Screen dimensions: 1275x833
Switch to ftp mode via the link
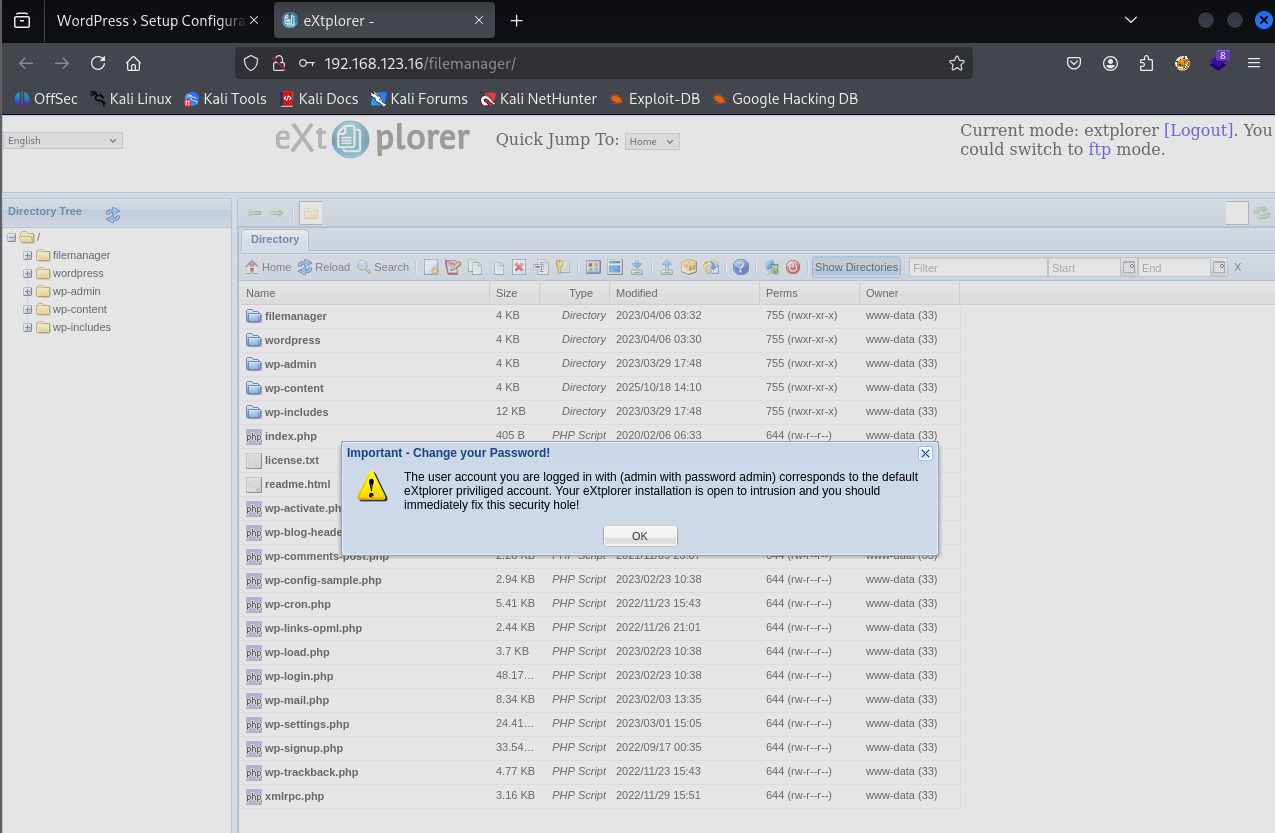click(1099, 149)
